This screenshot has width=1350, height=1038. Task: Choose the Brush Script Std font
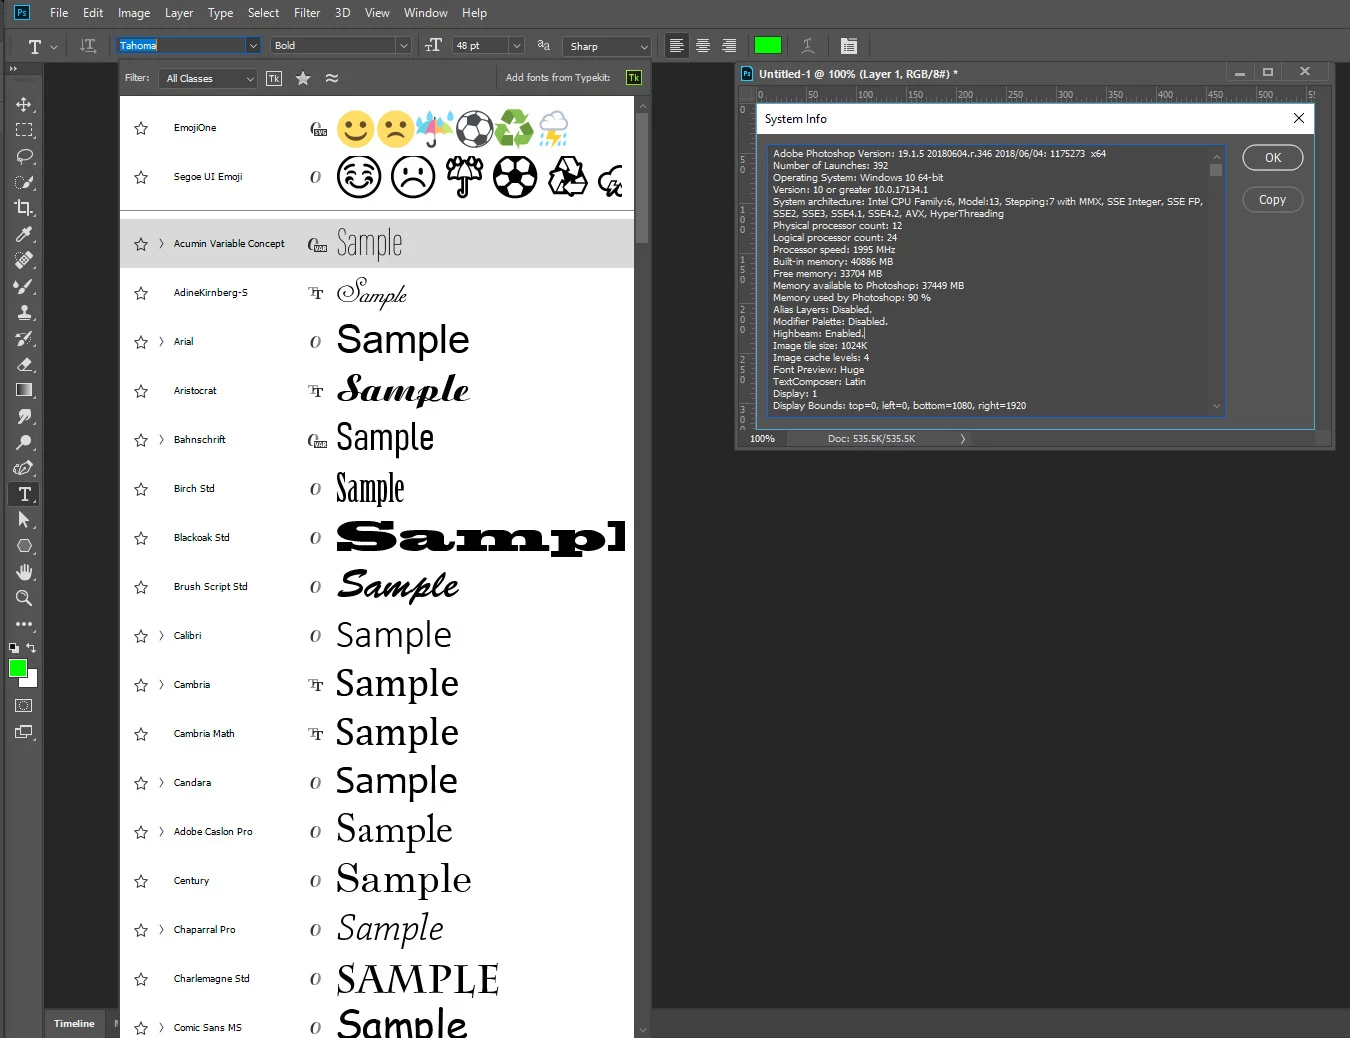coord(377,587)
